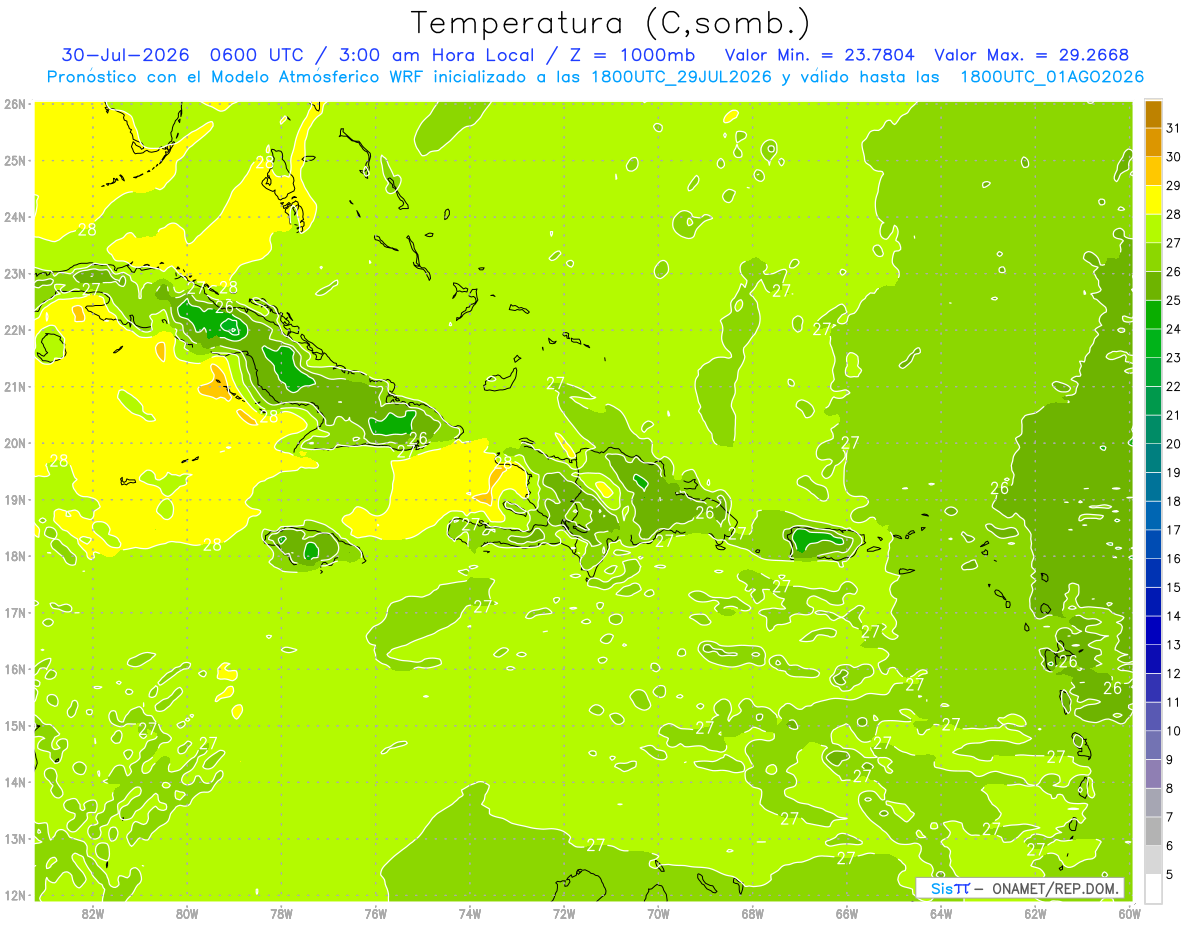
Task: Click the 'Z = 1000mb' level text
Action: (635, 55)
